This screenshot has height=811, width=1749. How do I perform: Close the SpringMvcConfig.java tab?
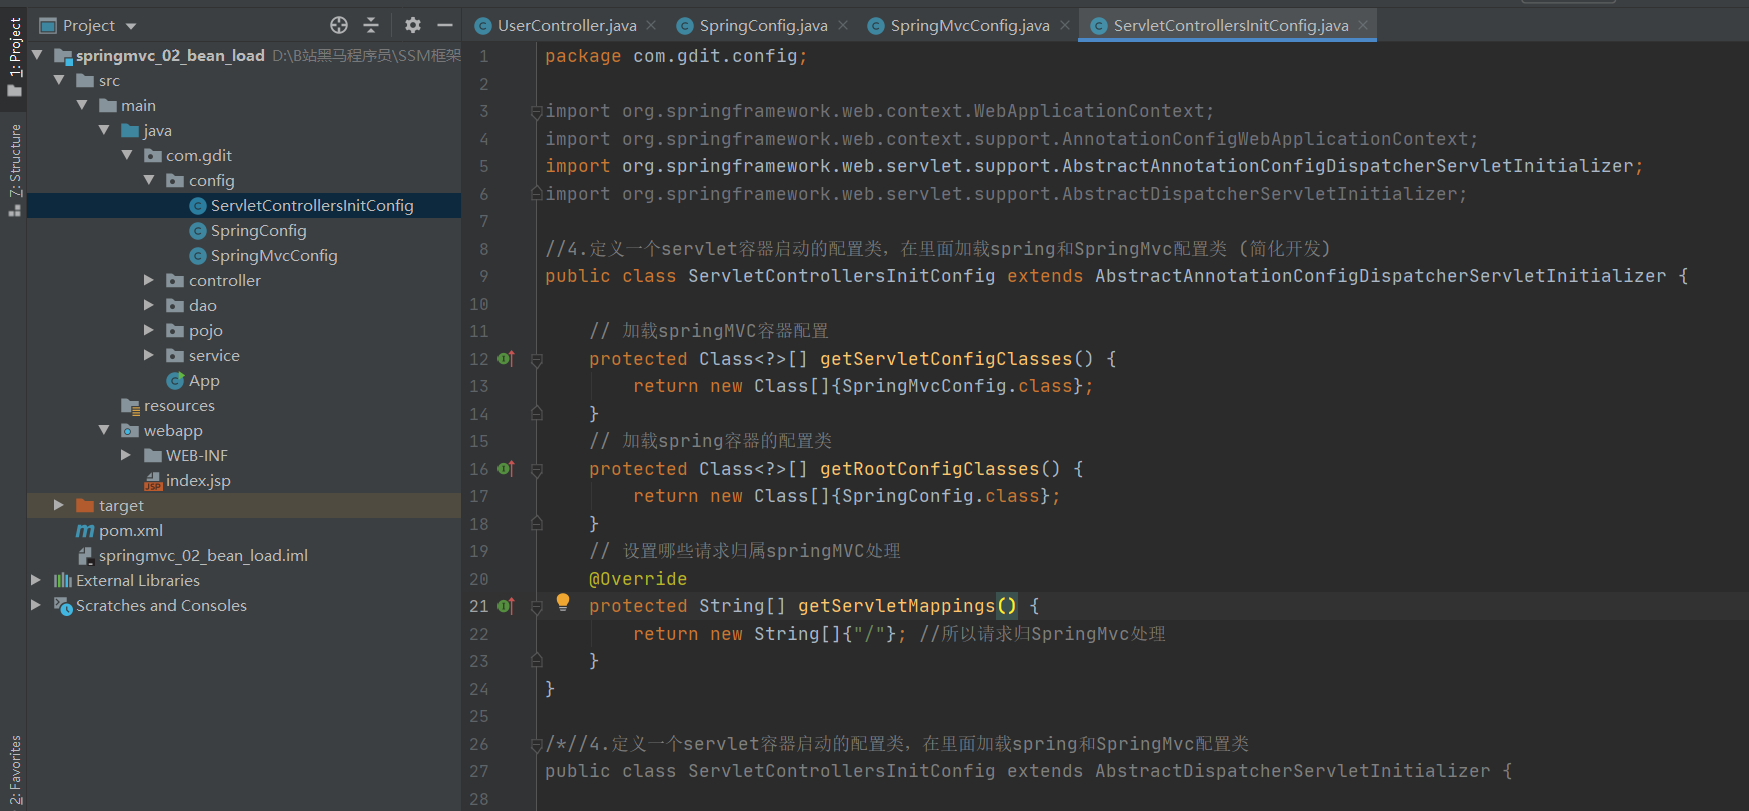[1064, 25]
